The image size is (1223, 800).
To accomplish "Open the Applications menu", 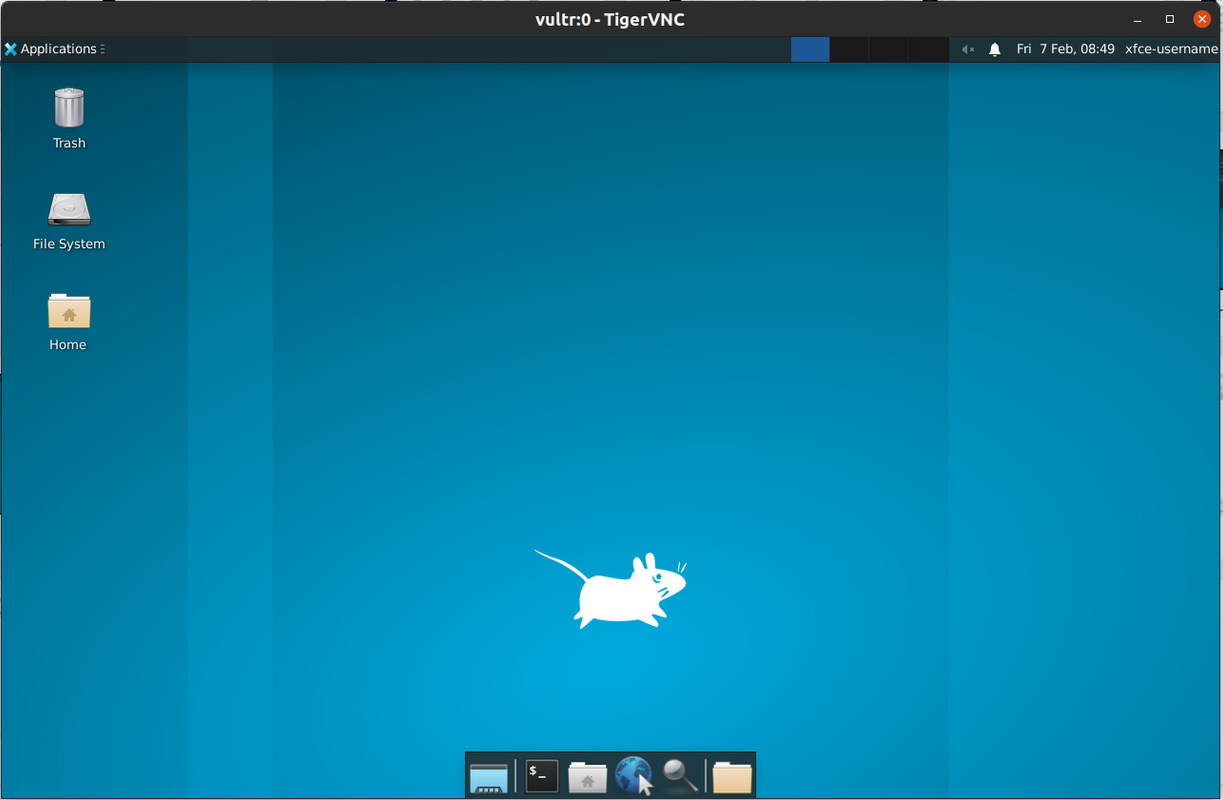I will pos(53,49).
